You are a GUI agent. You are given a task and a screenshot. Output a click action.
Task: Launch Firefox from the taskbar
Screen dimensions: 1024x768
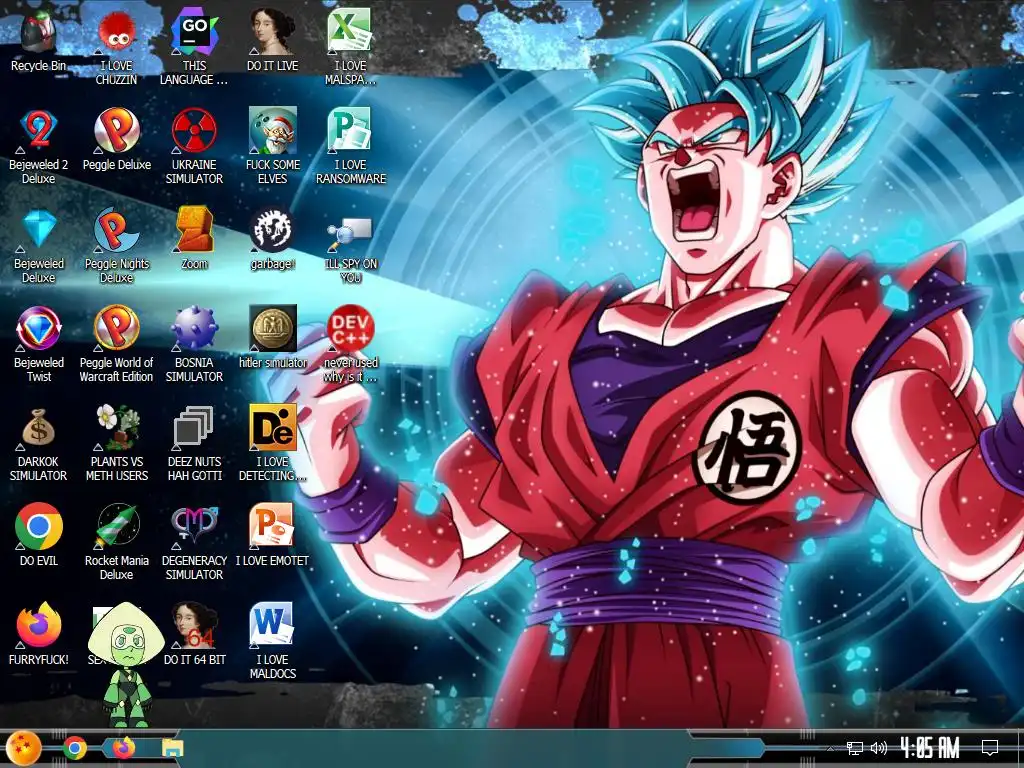[x=123, y=748]
